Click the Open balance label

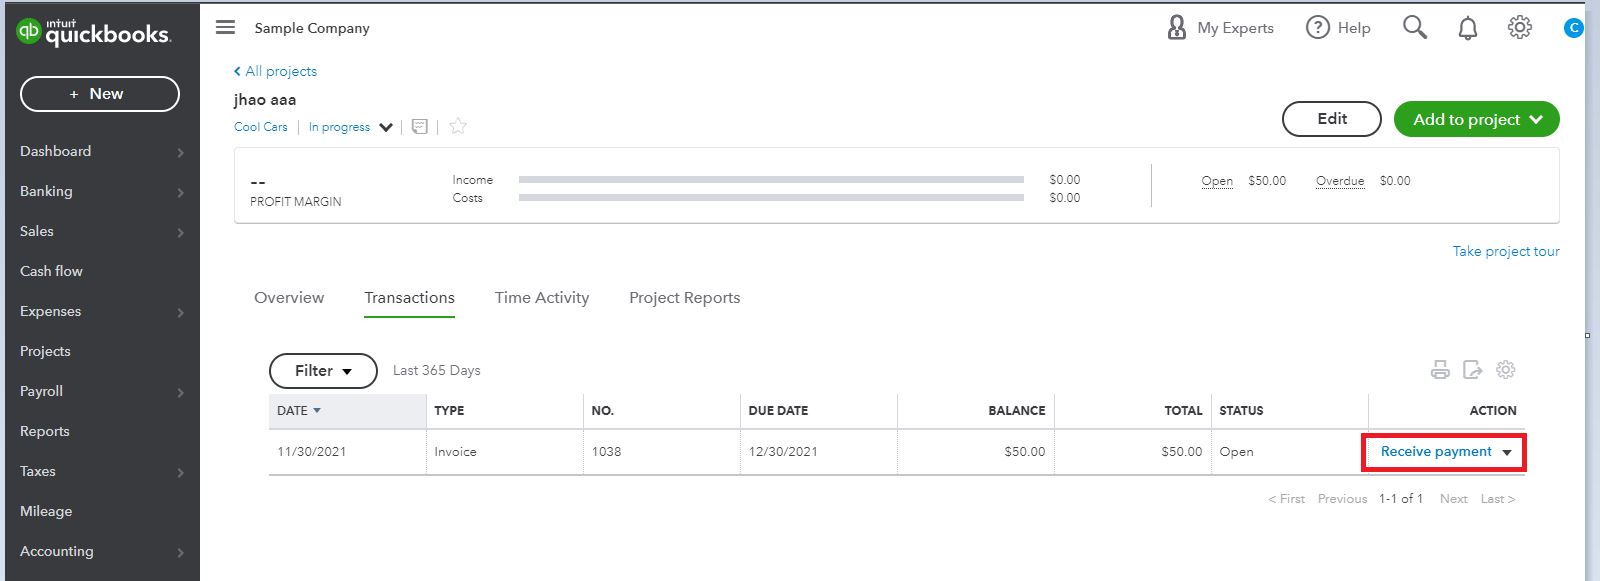pyautogui.click(x=1217, y=181)
